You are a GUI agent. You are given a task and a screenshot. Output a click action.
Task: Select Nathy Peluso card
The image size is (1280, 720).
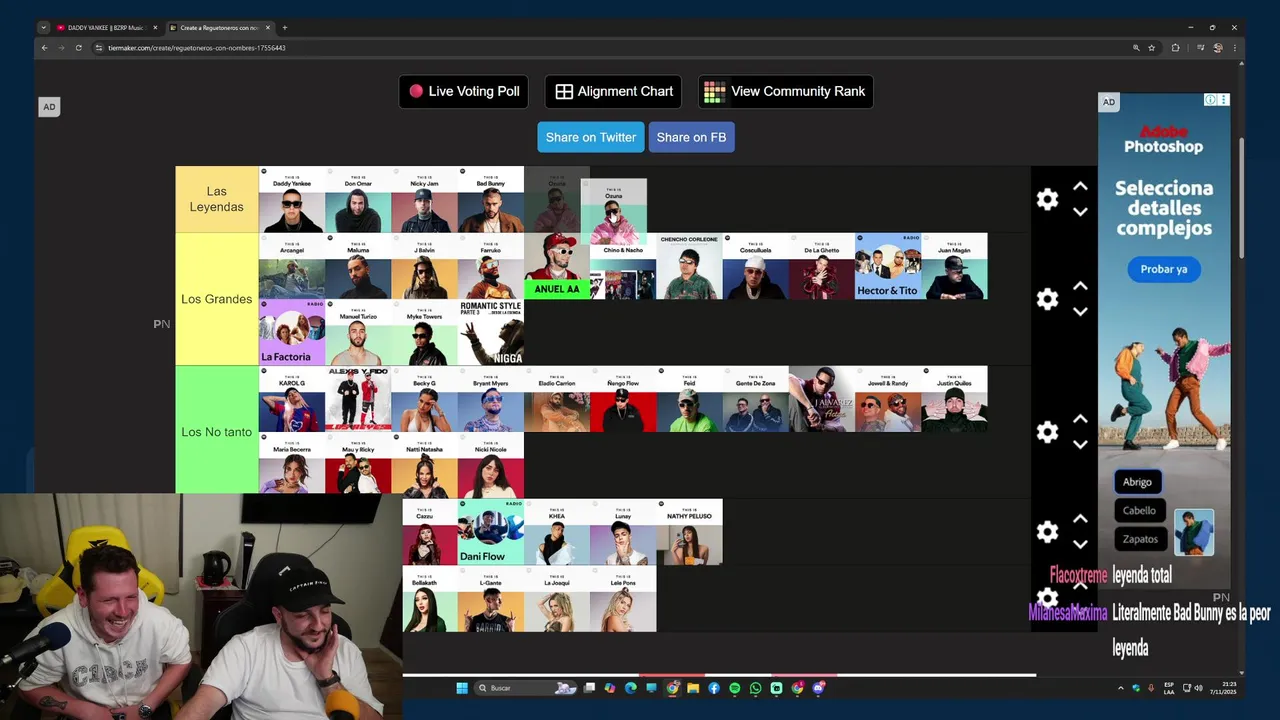pyautogui.click(x=689, y=532)
